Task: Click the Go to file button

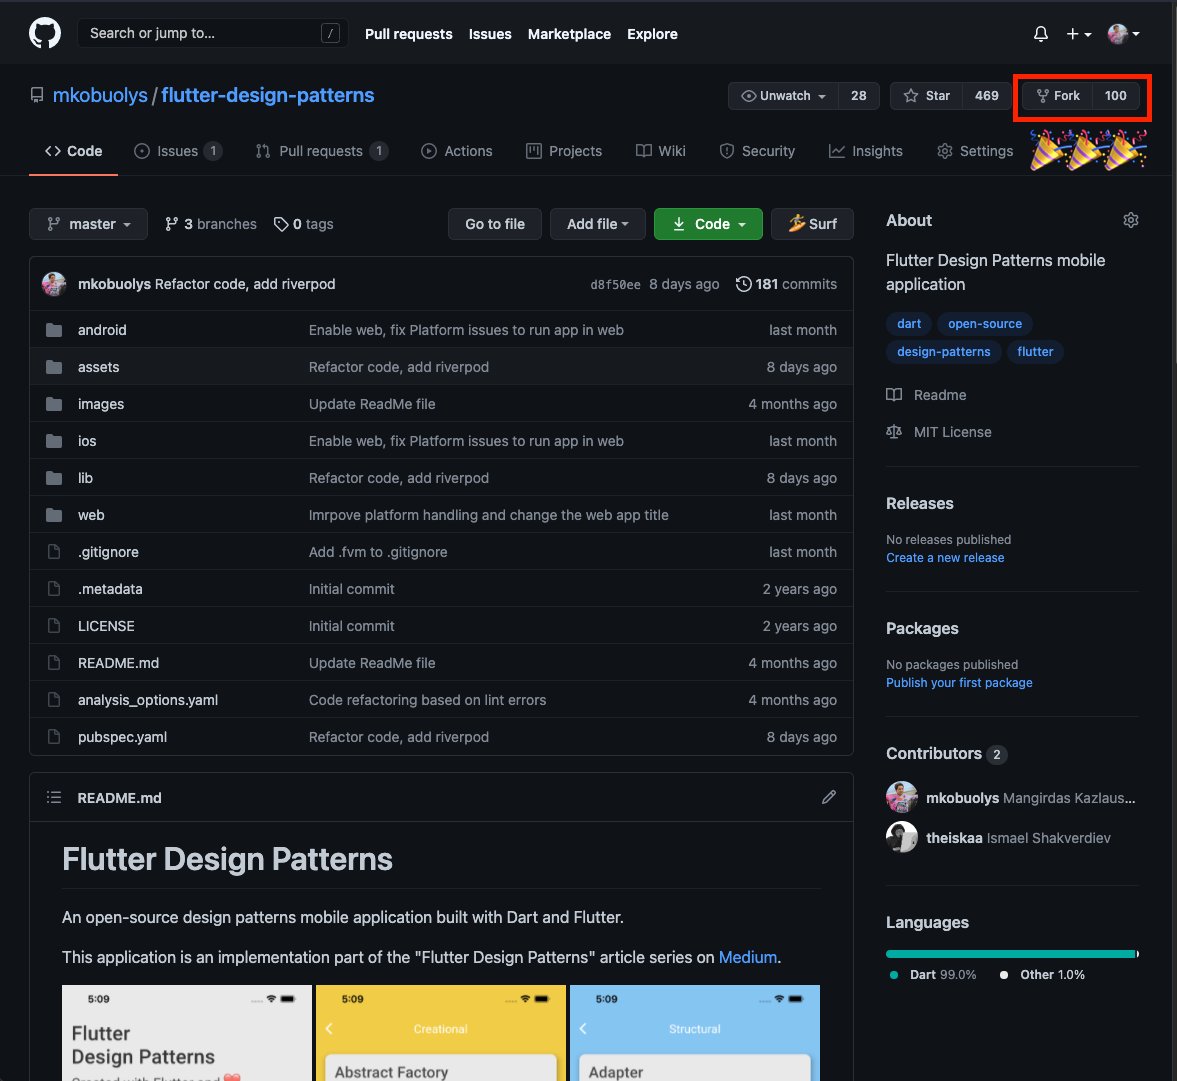Action: pyautogui.click(x=495, y=224)
